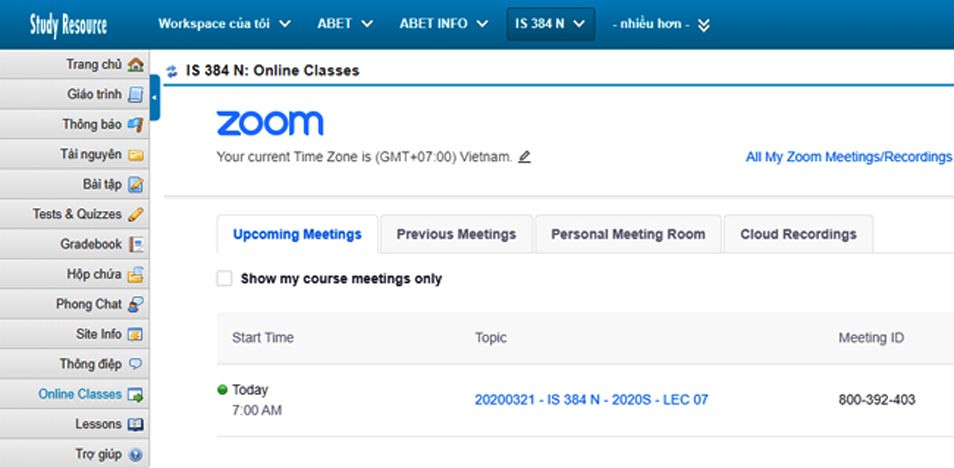Enable Show my course meetings only
954x468 pixels.
coord(225,279)
